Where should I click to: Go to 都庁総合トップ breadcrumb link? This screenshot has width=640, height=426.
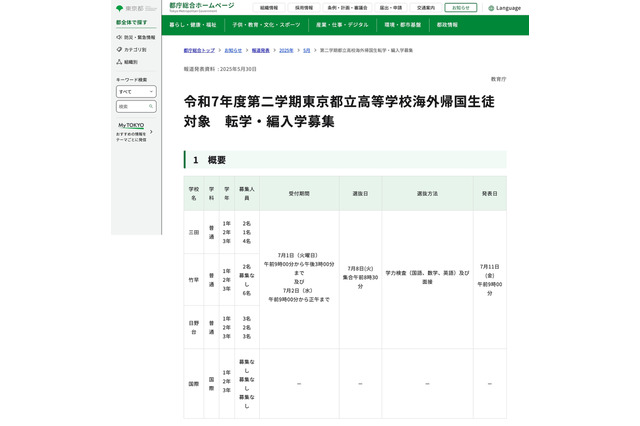pos(200,49)
